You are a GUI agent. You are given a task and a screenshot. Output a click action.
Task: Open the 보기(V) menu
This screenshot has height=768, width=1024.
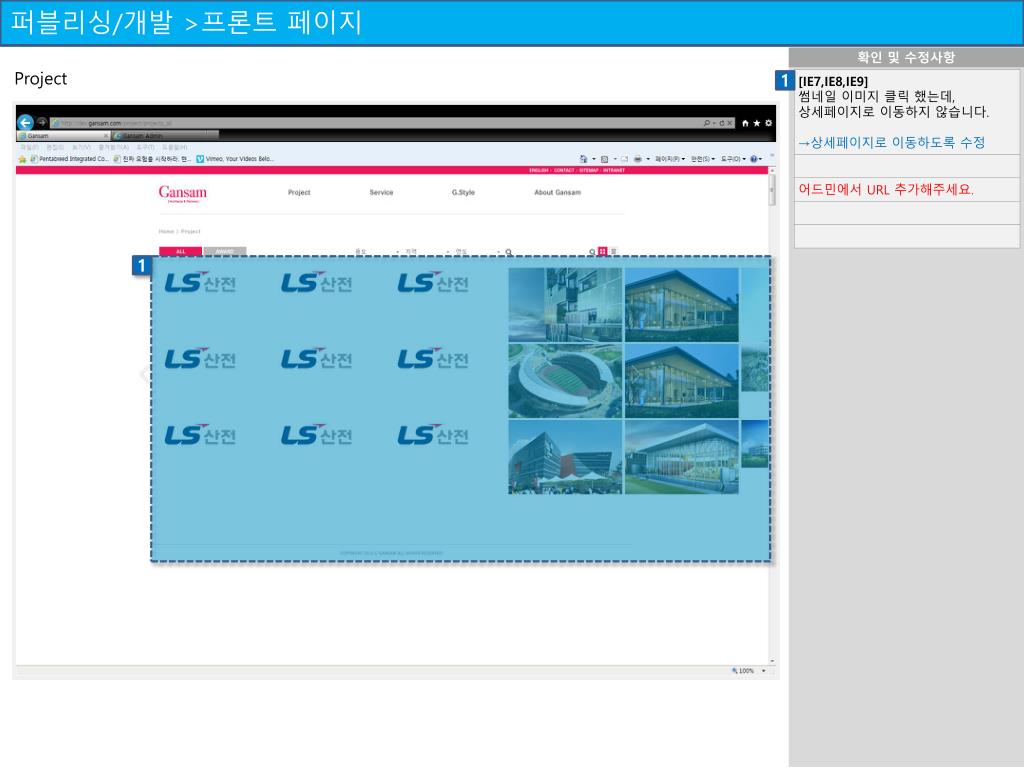click(82, 148)
